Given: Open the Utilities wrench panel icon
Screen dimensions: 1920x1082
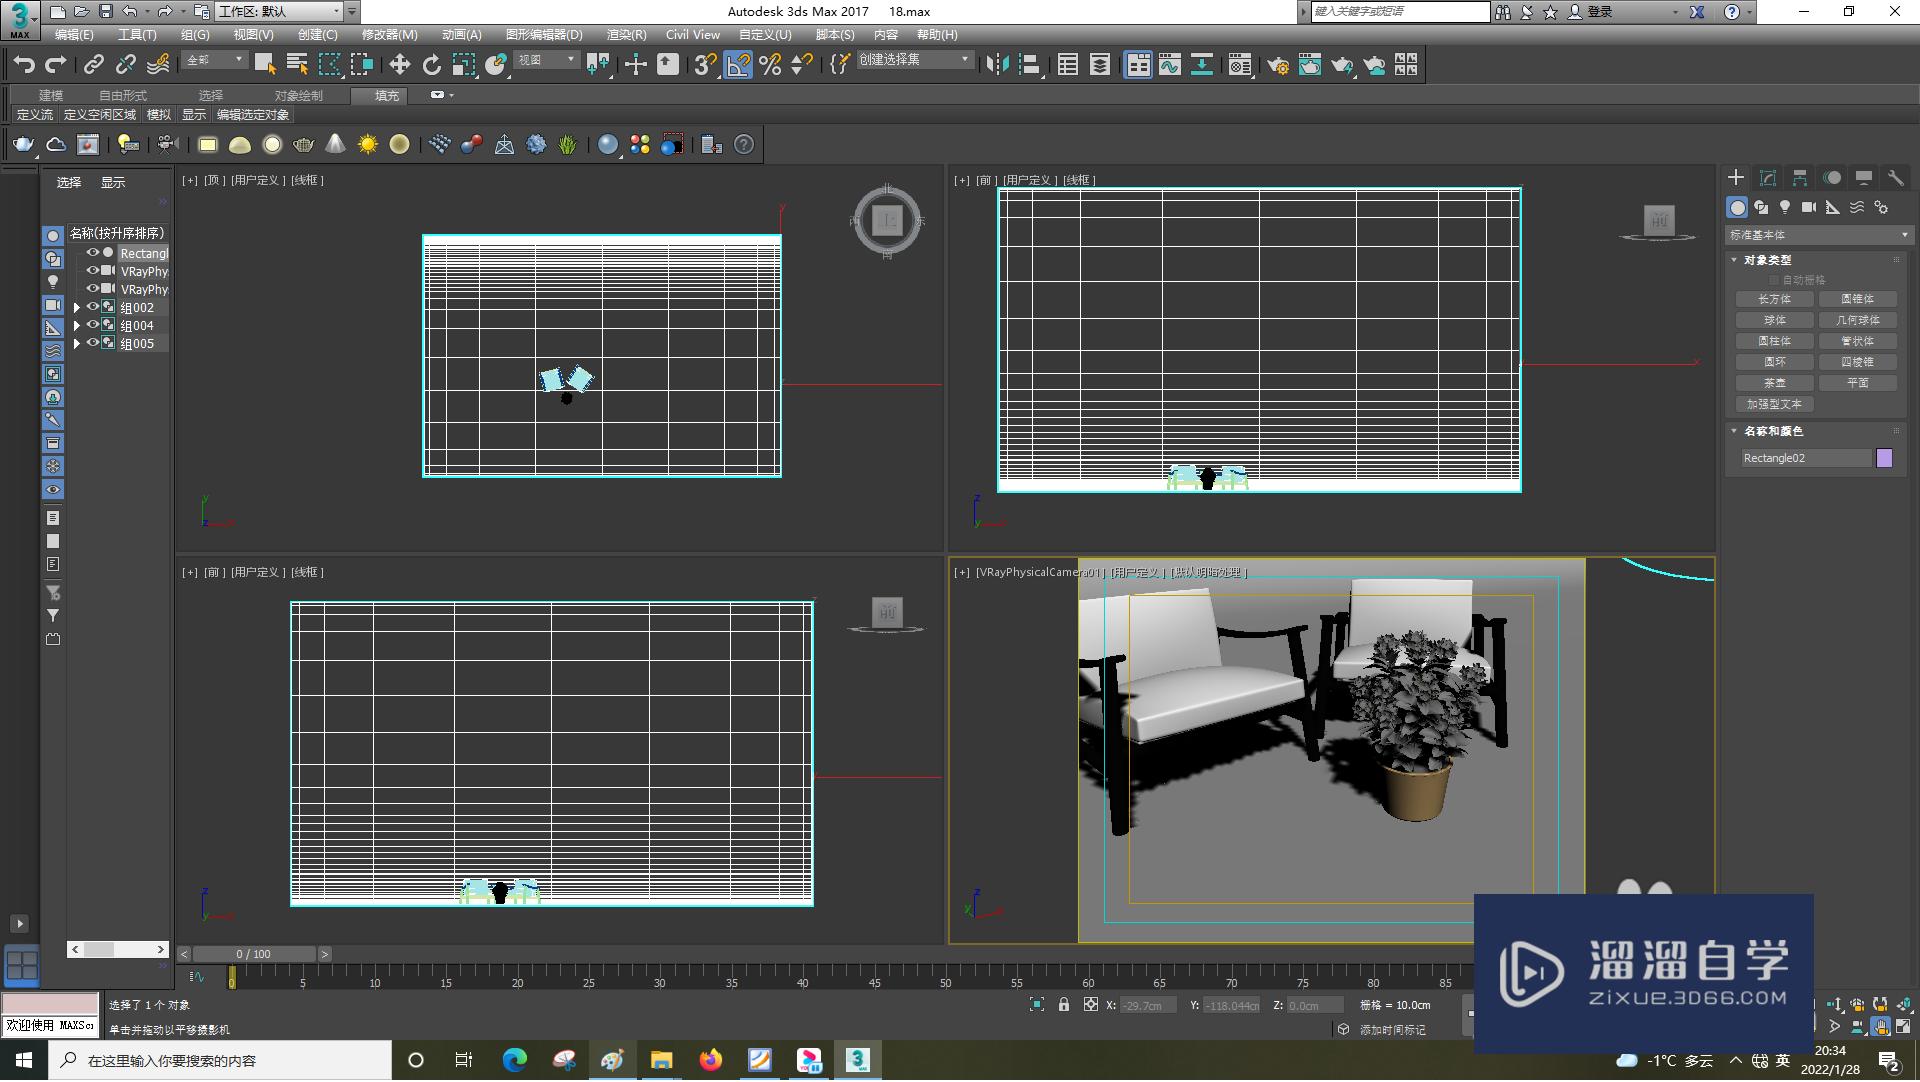Looking at the screenshot, I should [x=1895, y=178].
